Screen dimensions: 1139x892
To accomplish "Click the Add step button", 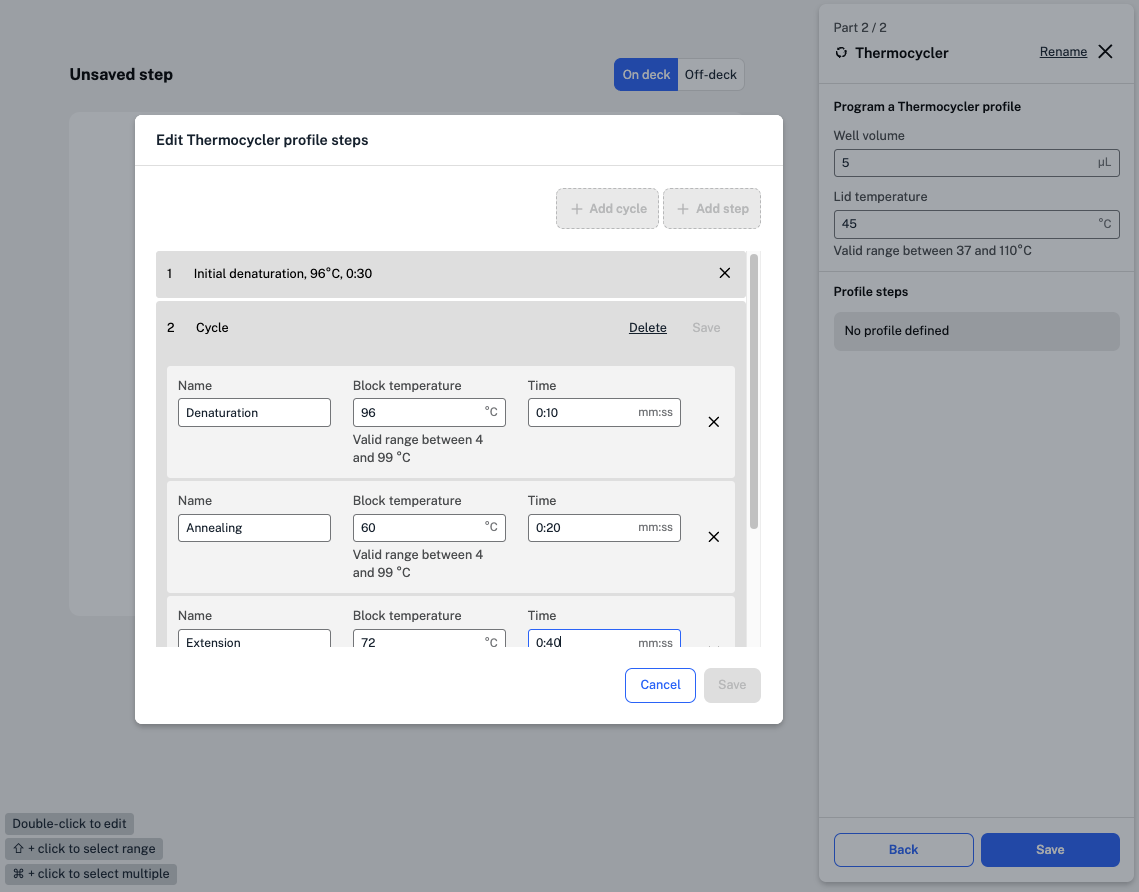I will [712, 209].
